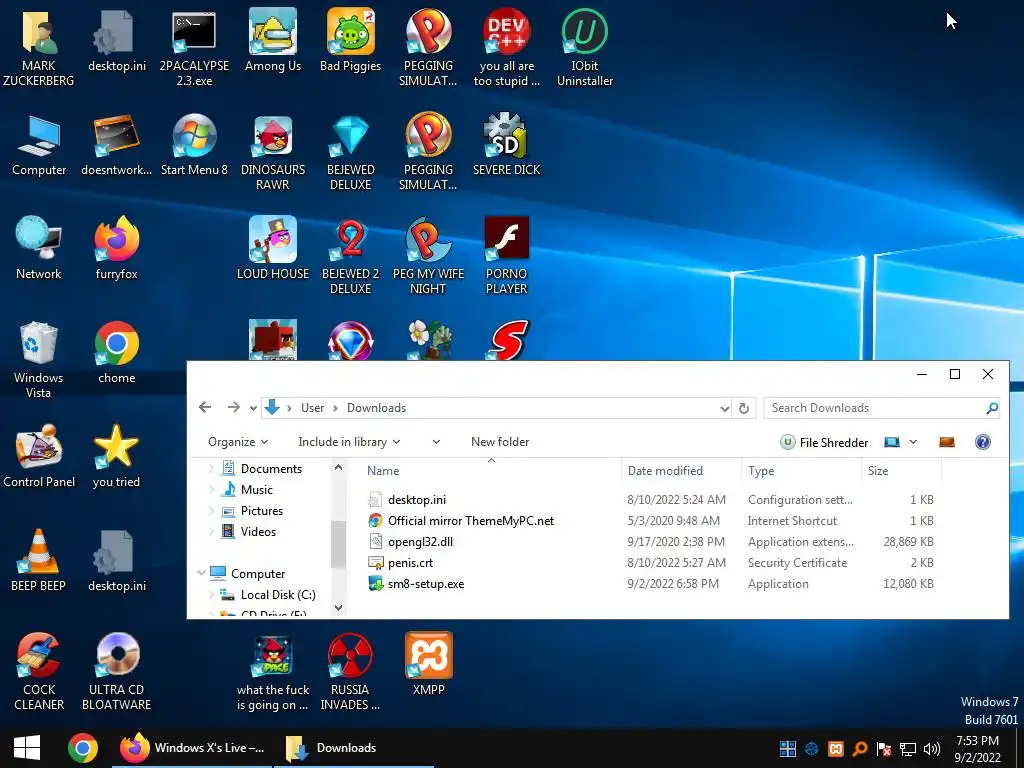Switch to Windows X's Live taskbar item
Screen dimensions: 1024x768
pos(193,748)
